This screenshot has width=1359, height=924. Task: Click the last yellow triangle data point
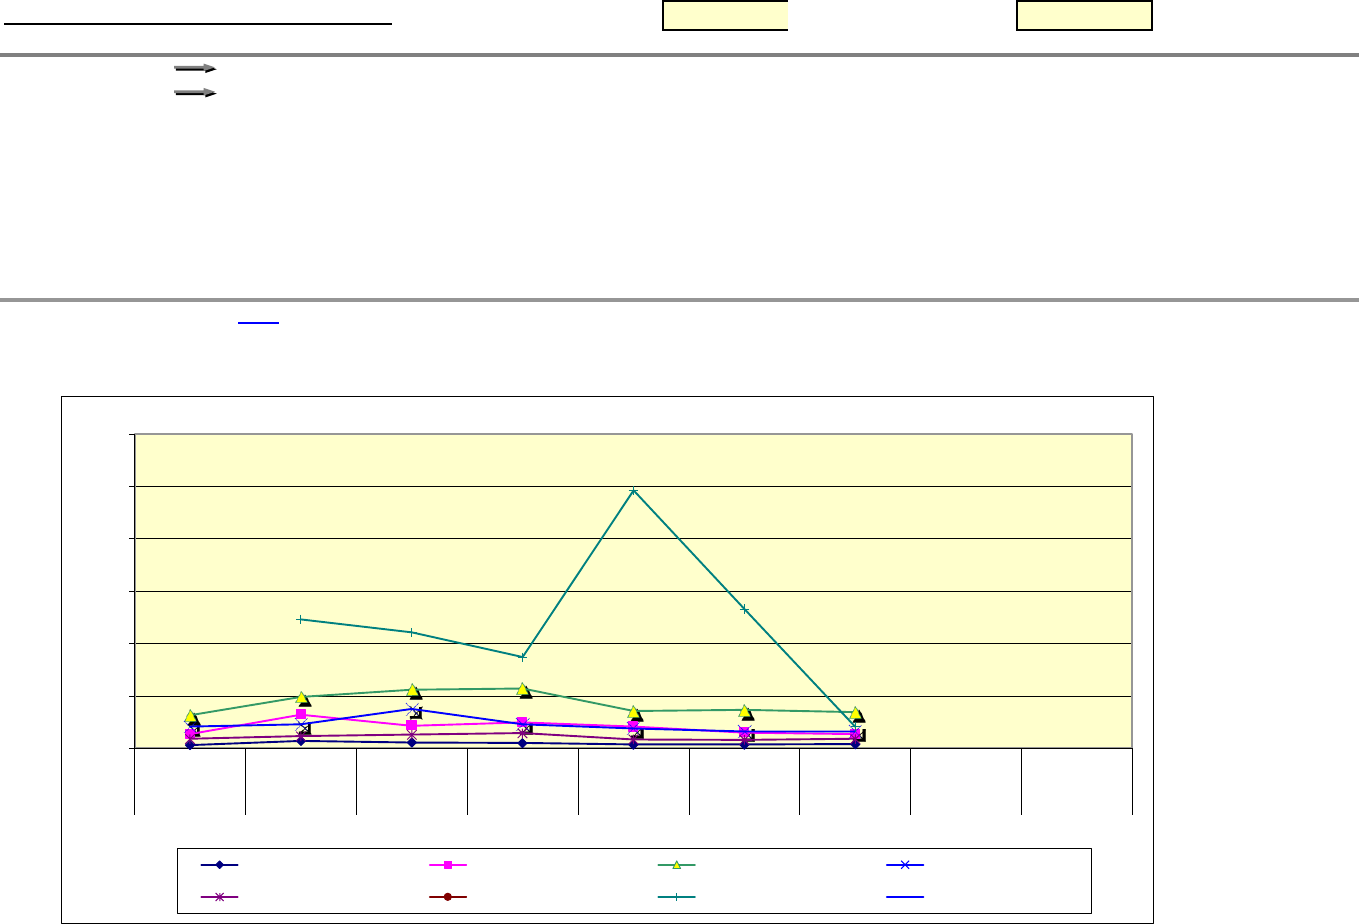click(856, 714)
